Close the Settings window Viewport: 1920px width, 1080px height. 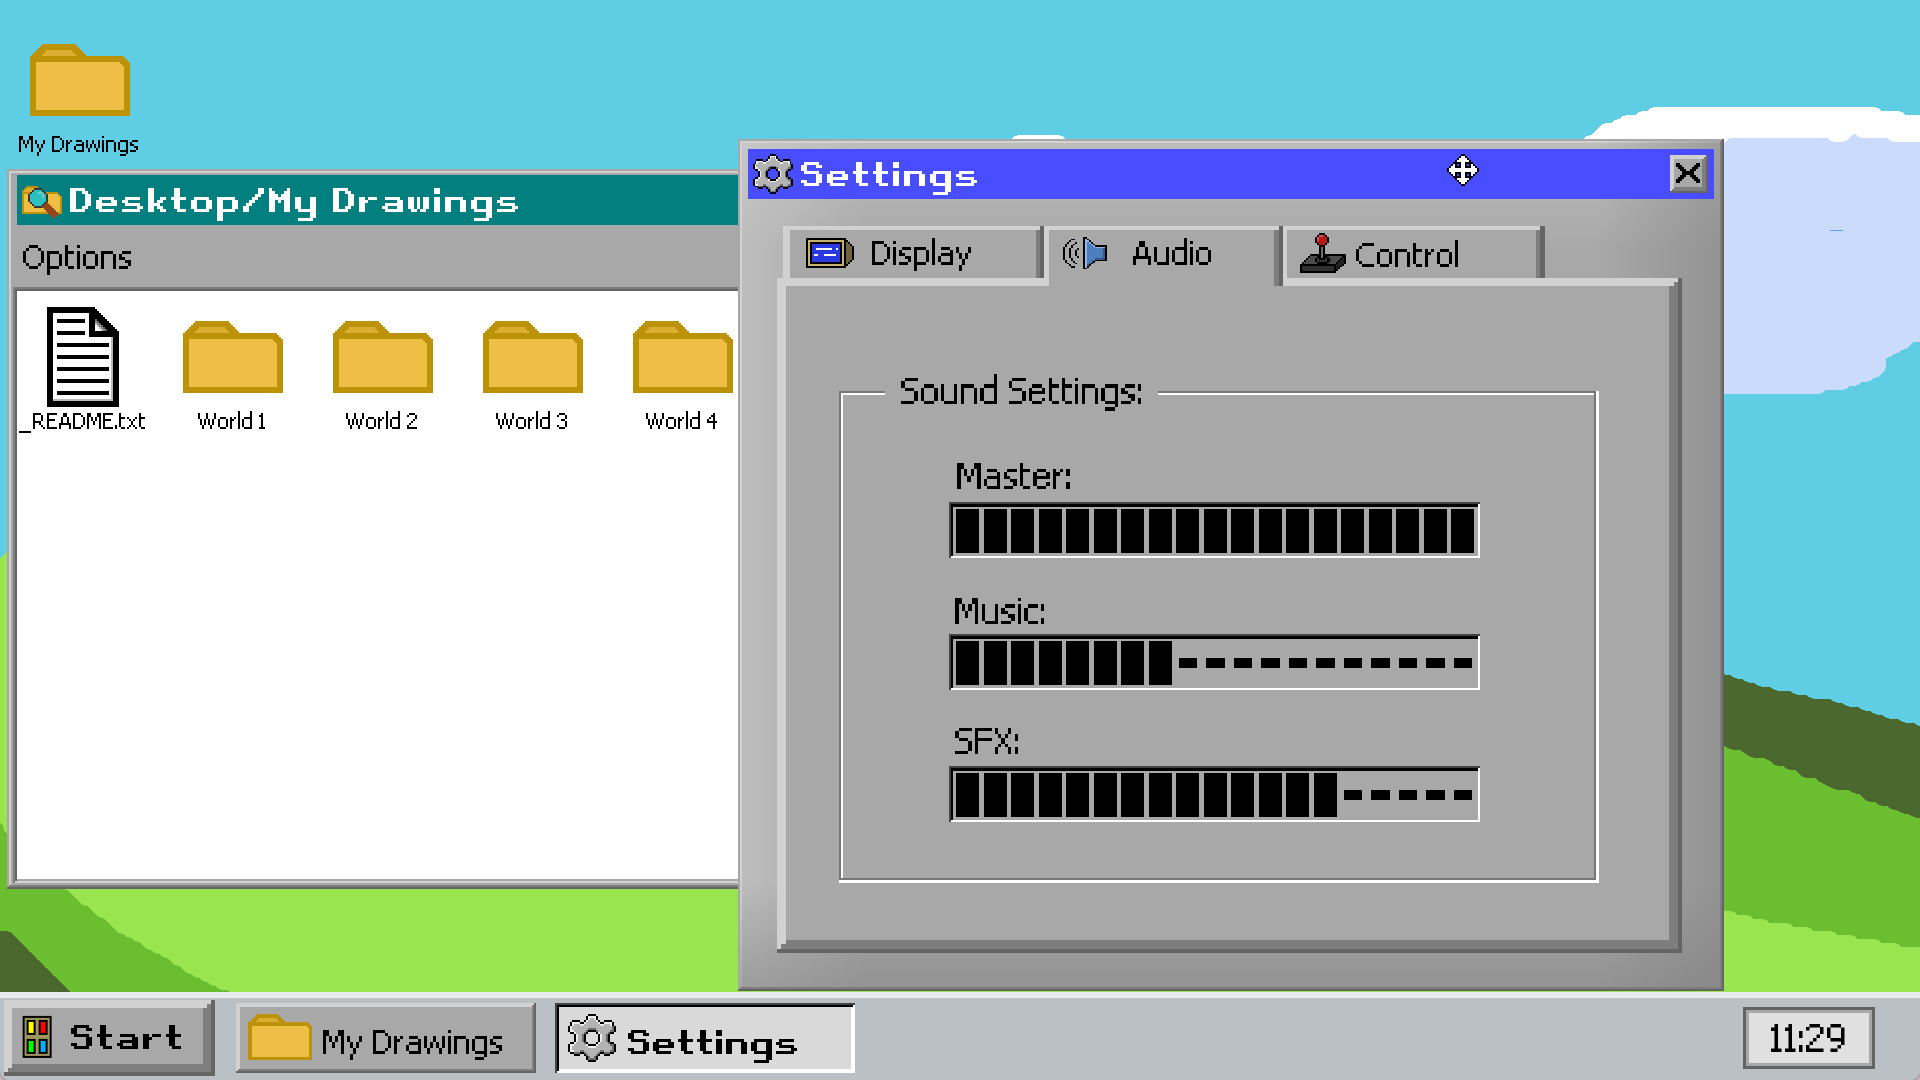1687,174
